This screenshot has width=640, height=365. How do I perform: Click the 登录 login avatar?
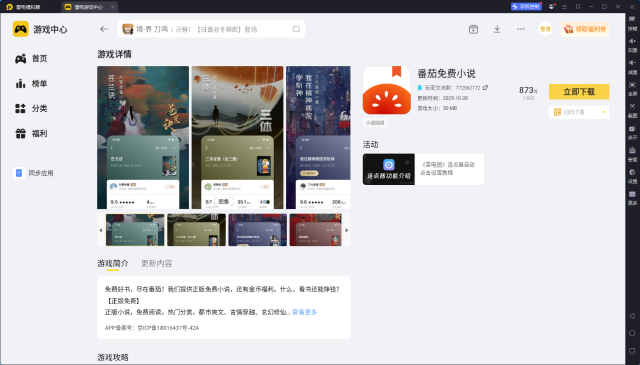[545, 29]
